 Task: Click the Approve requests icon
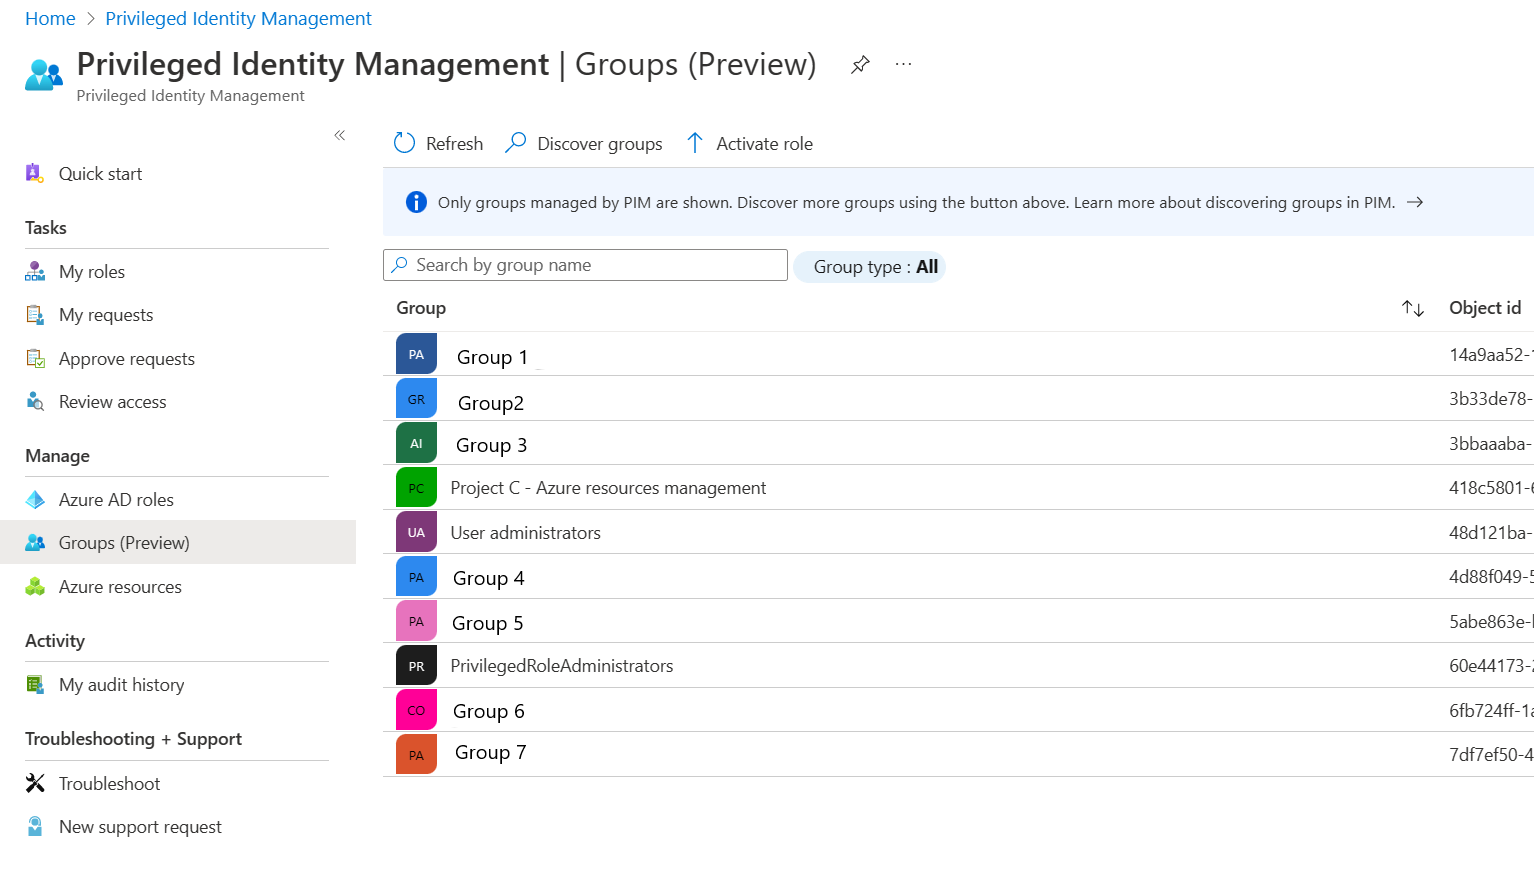click(x=35, y=358)
